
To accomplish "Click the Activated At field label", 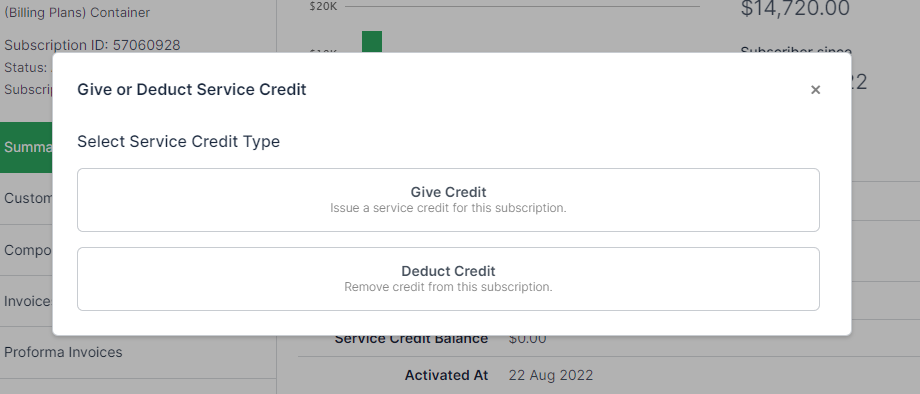I will tap(446, 375).
